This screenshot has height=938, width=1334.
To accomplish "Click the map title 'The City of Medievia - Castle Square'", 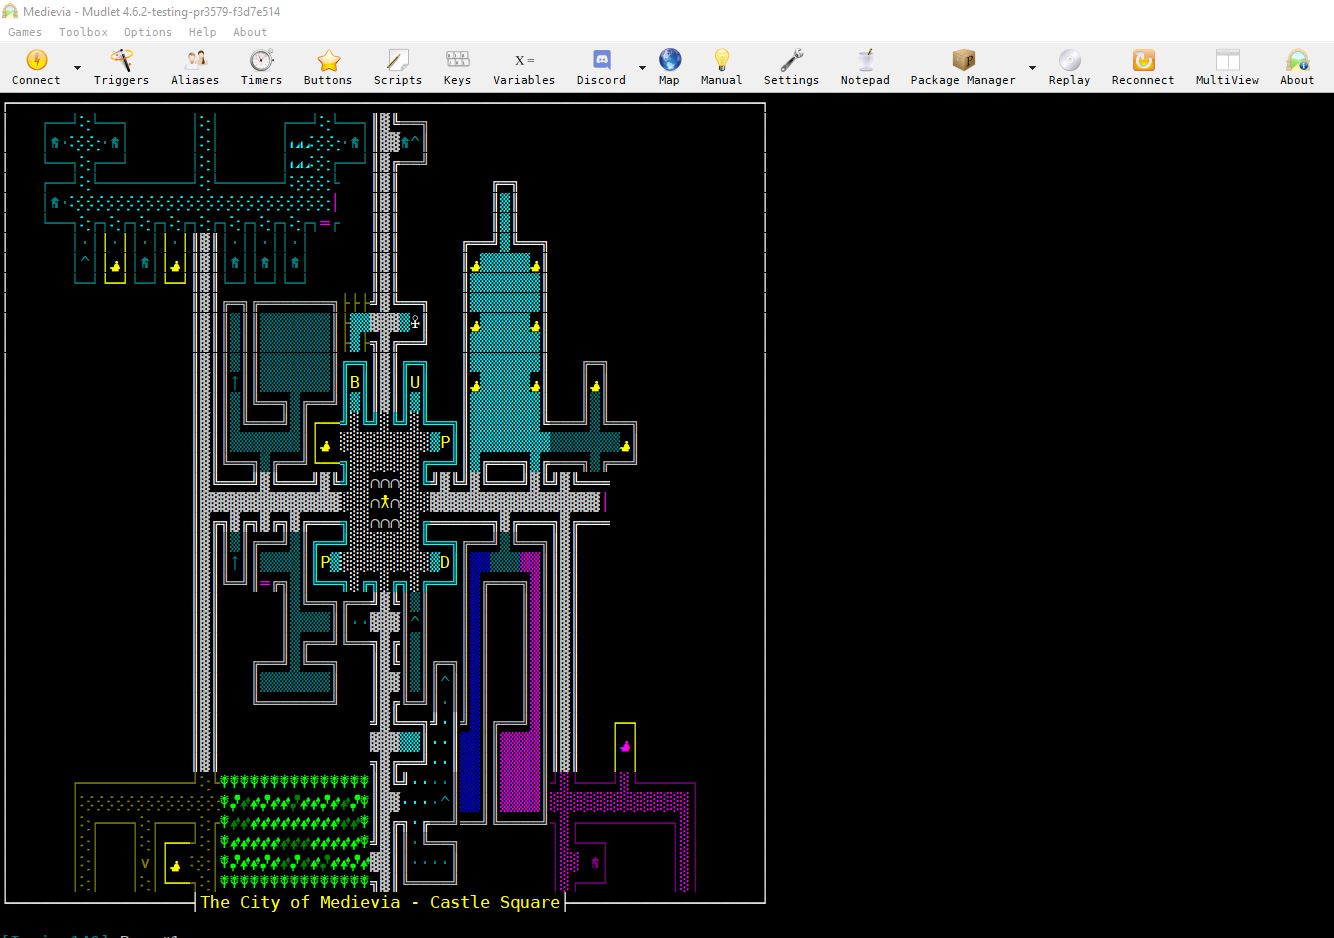I will tap(380, 902).
